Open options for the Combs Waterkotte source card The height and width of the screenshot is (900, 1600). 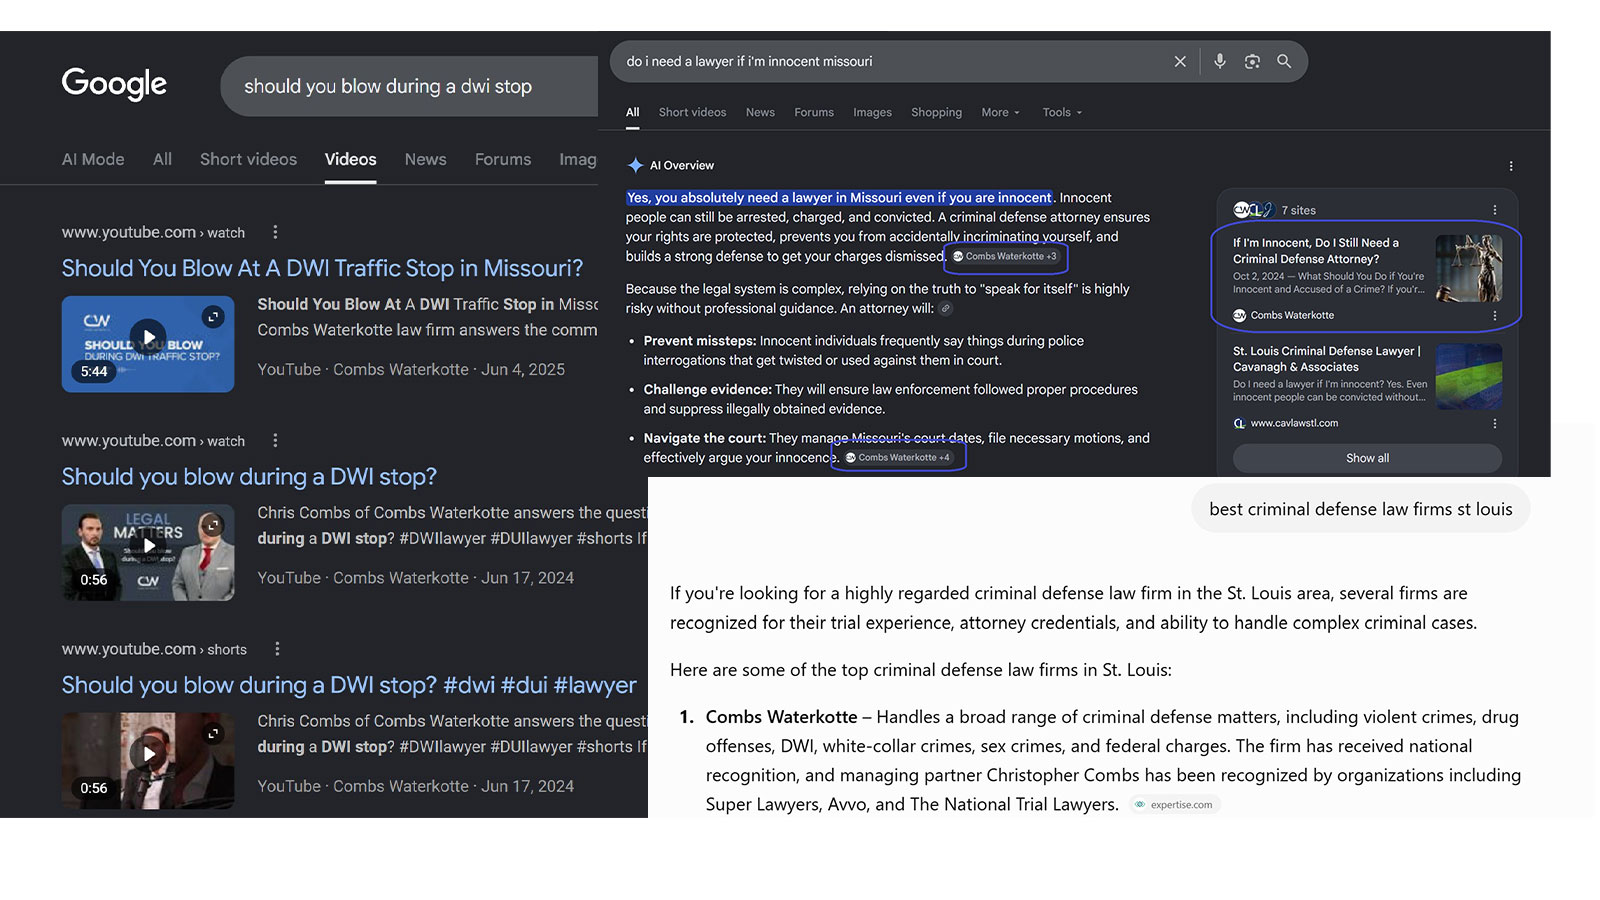click(1495, 315)
